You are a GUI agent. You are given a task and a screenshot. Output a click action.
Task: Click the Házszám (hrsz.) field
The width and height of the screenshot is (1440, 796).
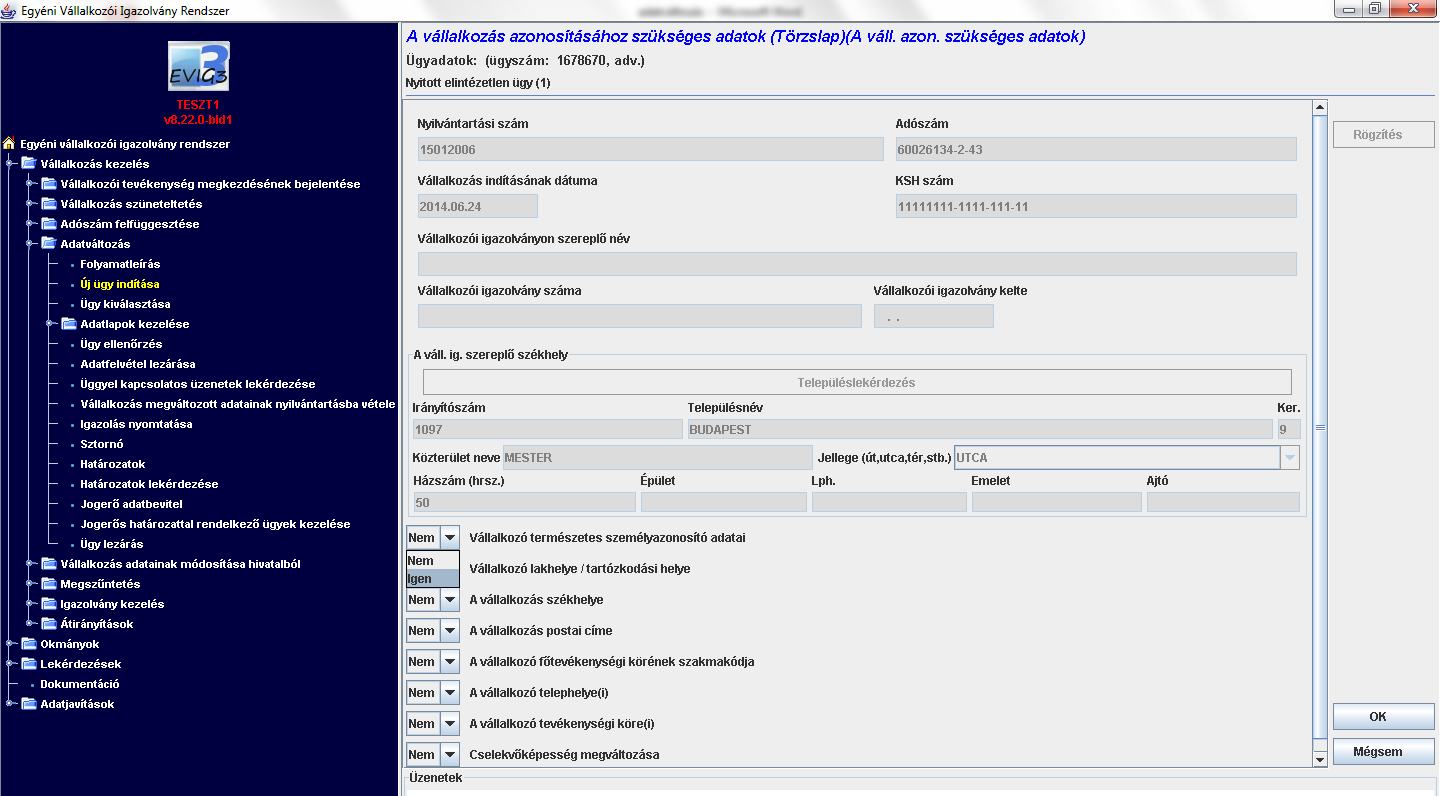click(524, 502)
